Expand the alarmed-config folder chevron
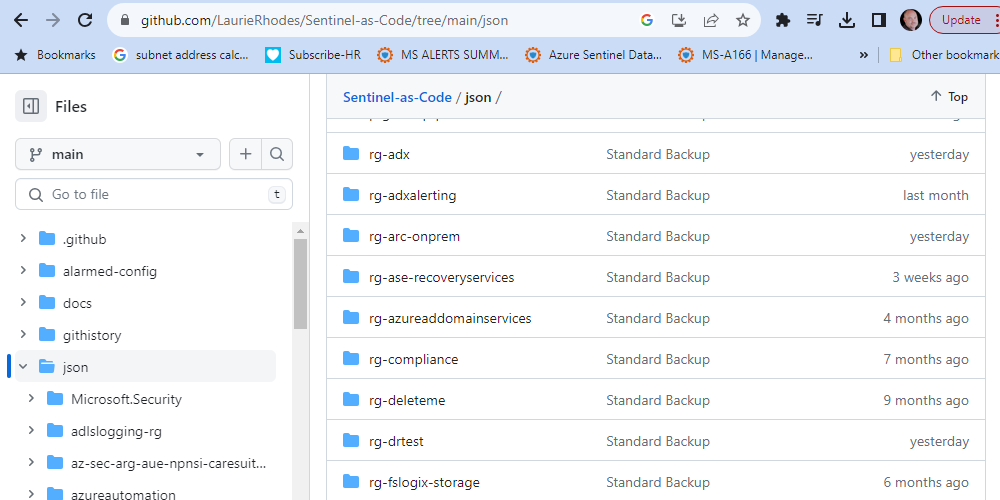The height and width of the screenshot is (500, 1000). (x=23, y=270)
